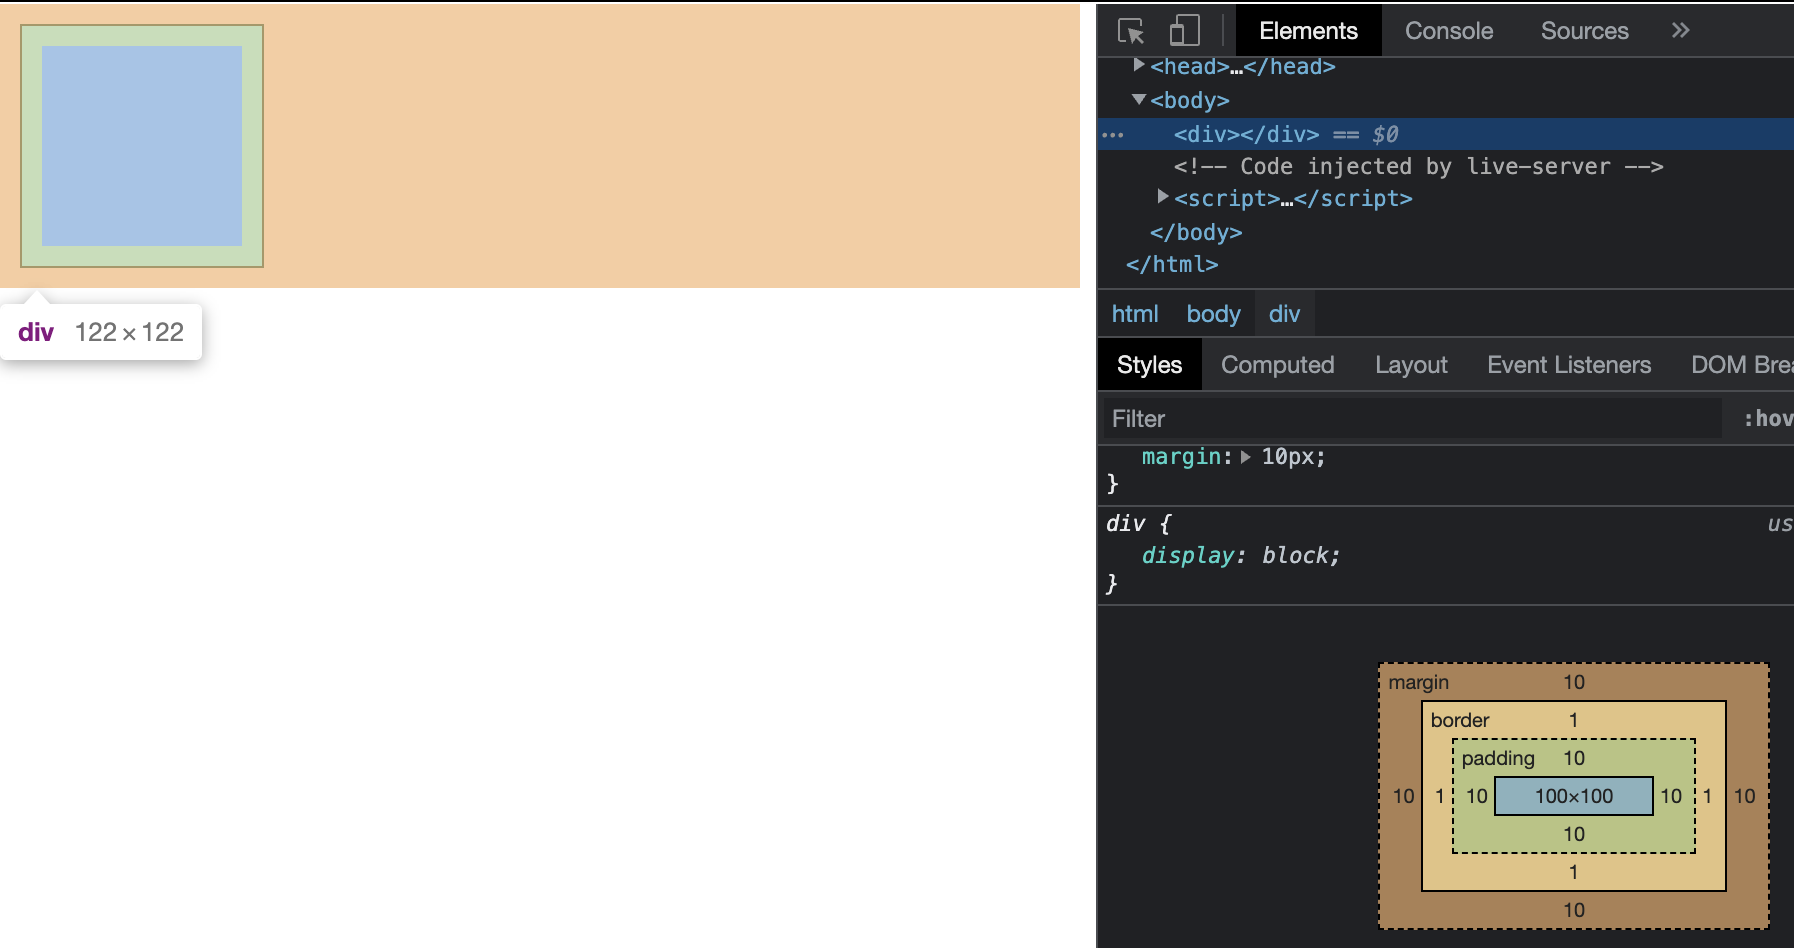Toggle the device toolbar icon
The width and height of the screenshot is (1794, 948).
[1184, 31]
